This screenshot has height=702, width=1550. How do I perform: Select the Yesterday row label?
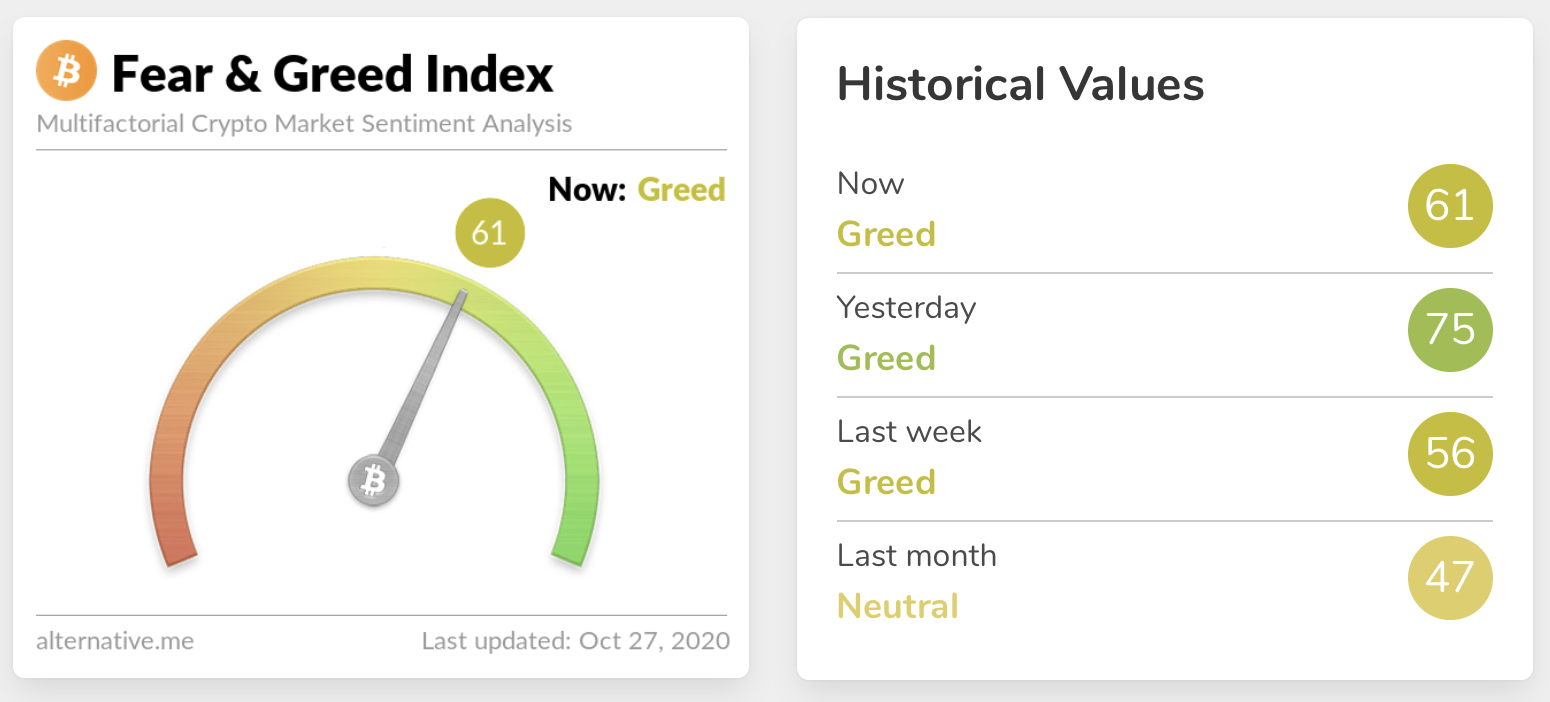pos(906,308)
